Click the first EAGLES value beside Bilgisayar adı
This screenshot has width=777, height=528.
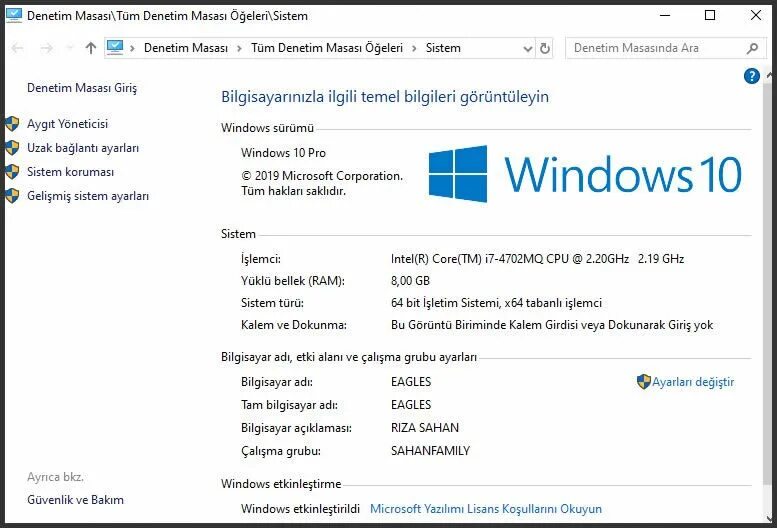(x=411, y=382)
